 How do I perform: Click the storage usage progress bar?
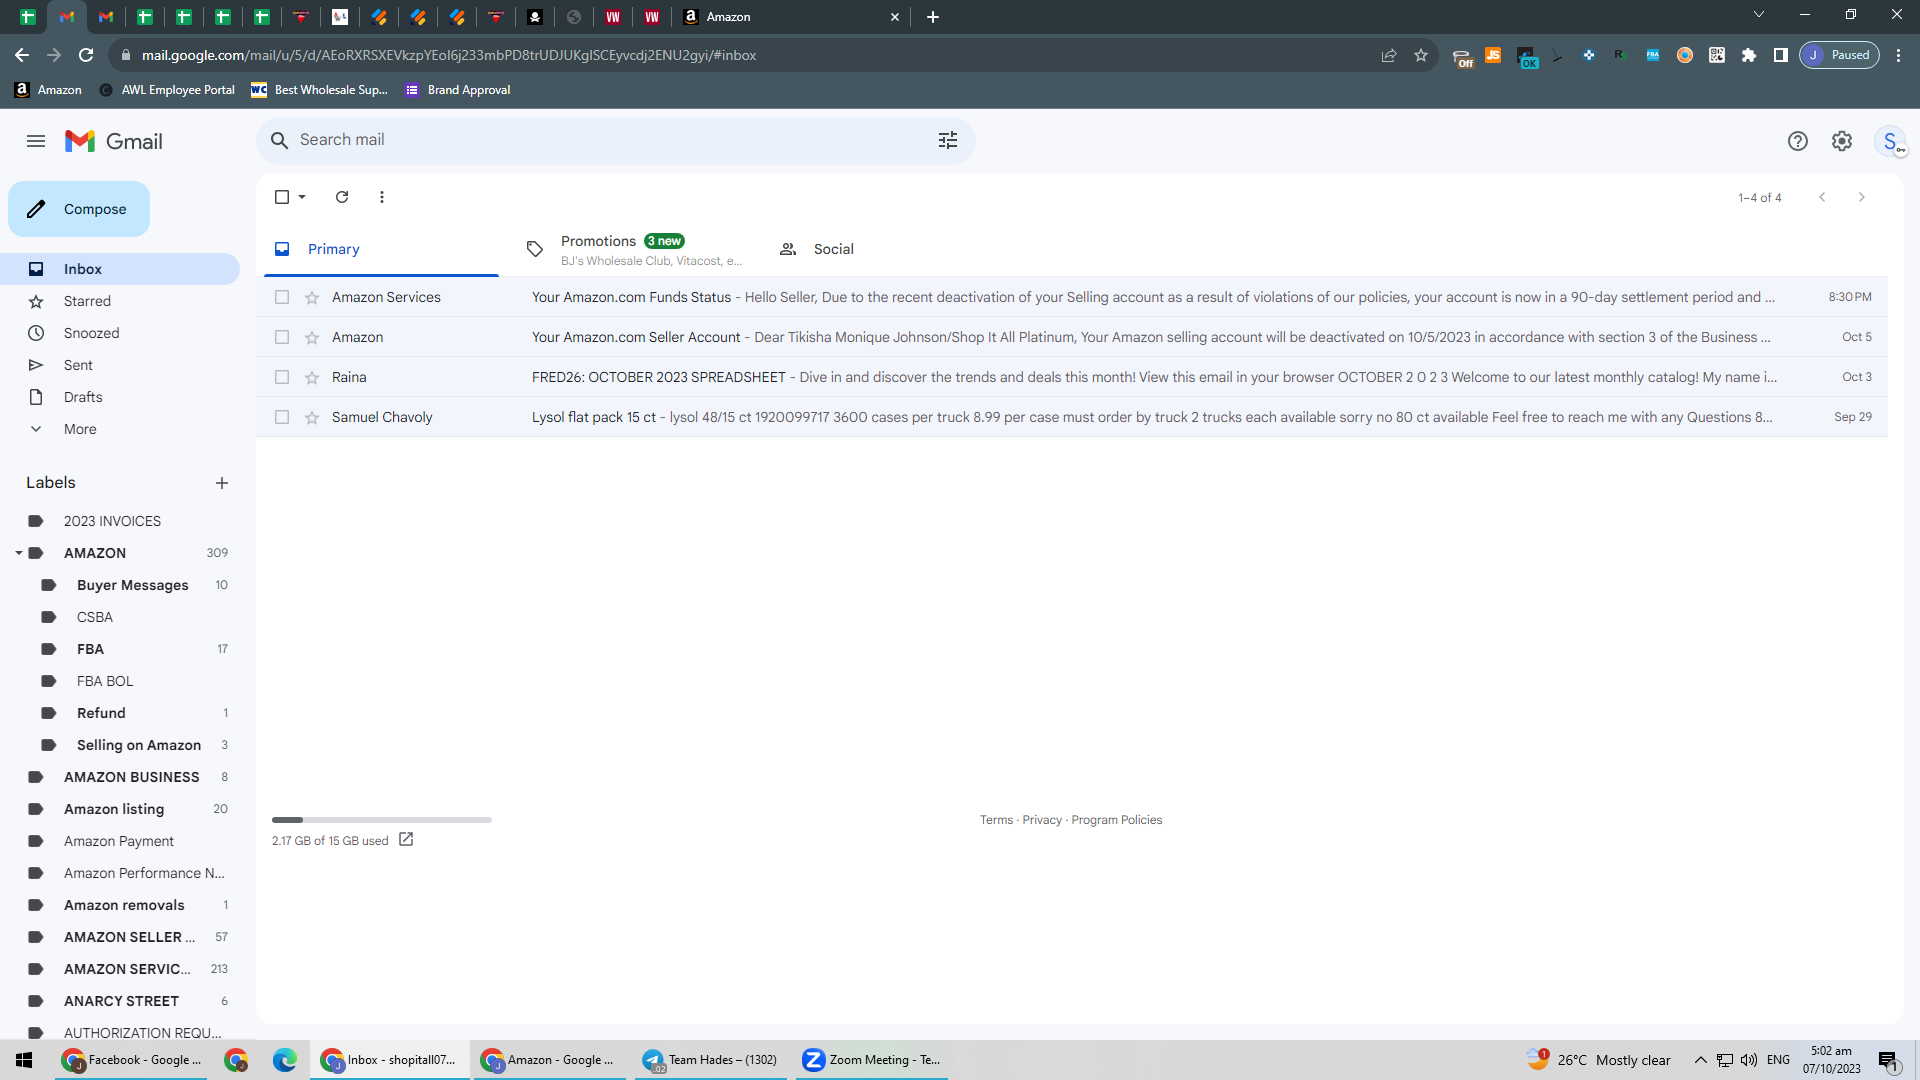coord(381,820)
